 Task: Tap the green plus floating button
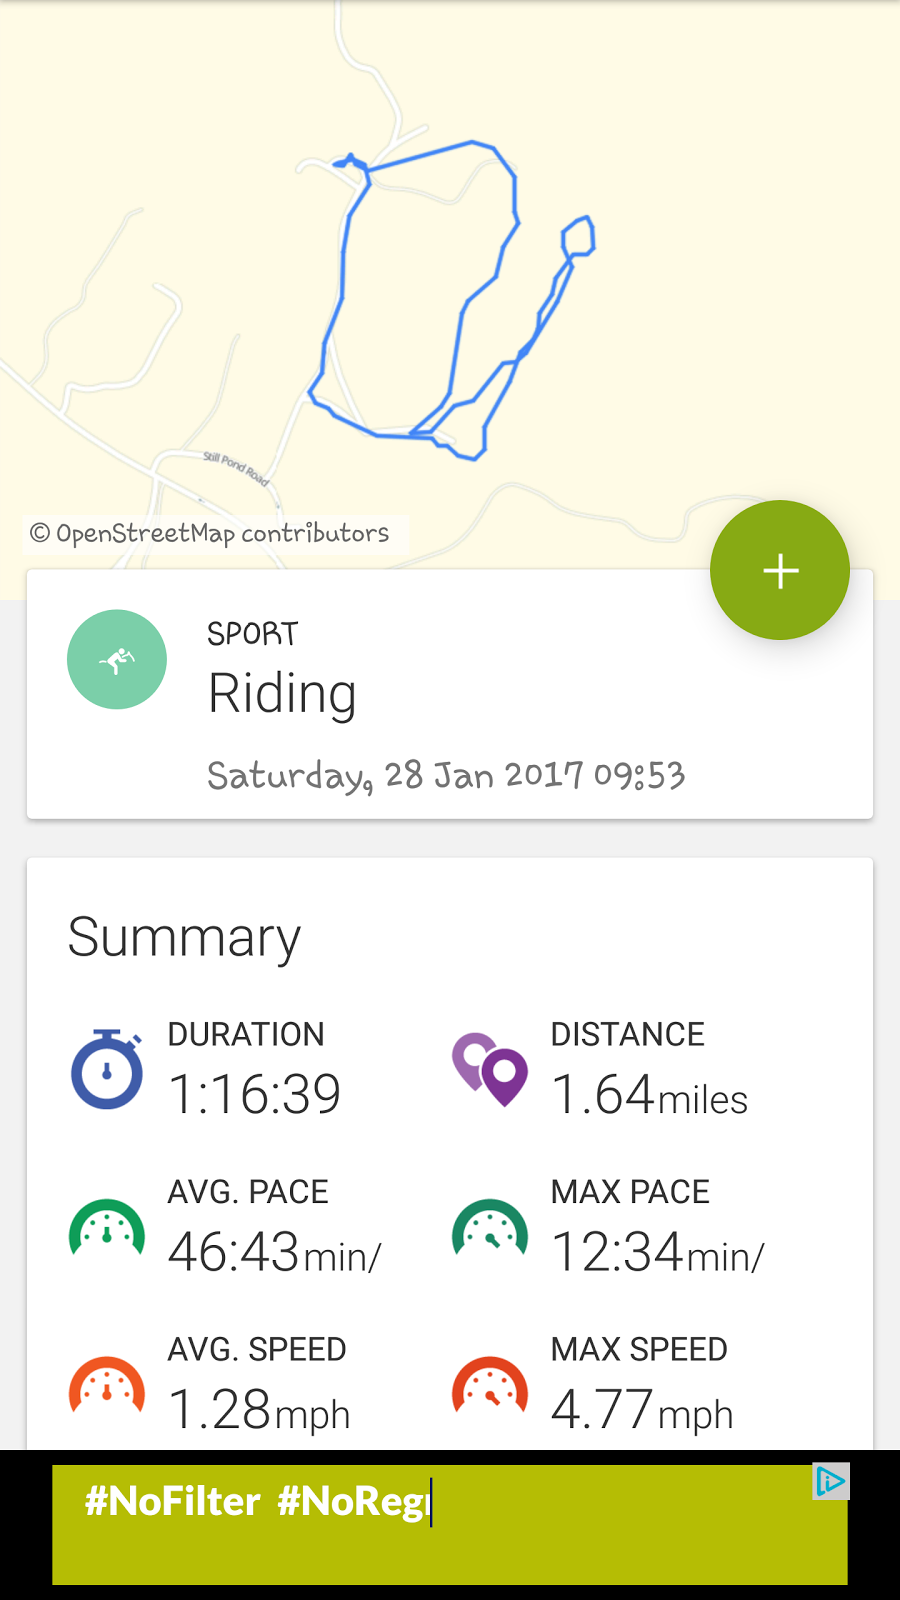point(780,570)
